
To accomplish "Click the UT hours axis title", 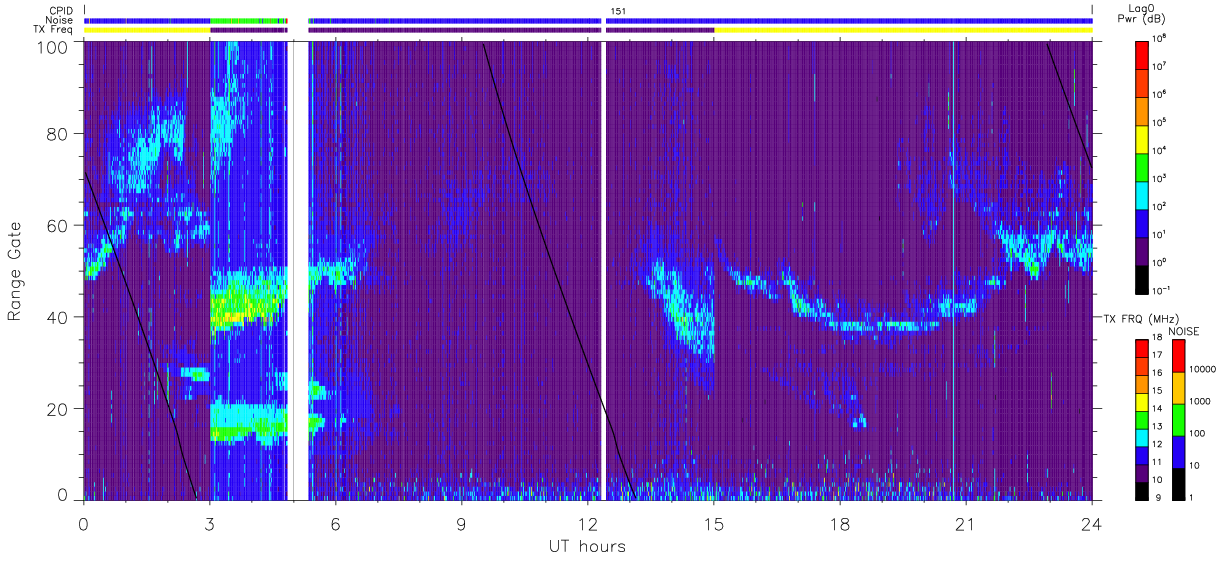I will point(587,547).
